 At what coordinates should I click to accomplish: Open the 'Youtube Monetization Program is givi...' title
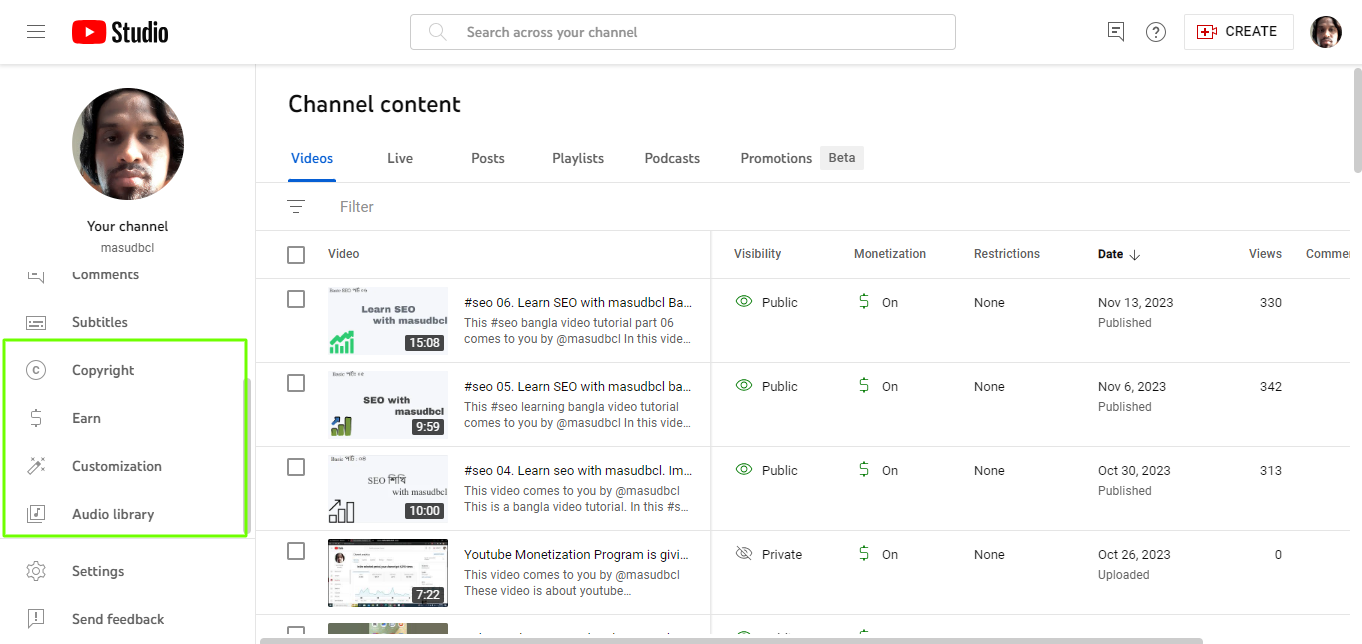click(x=576, y=554)
